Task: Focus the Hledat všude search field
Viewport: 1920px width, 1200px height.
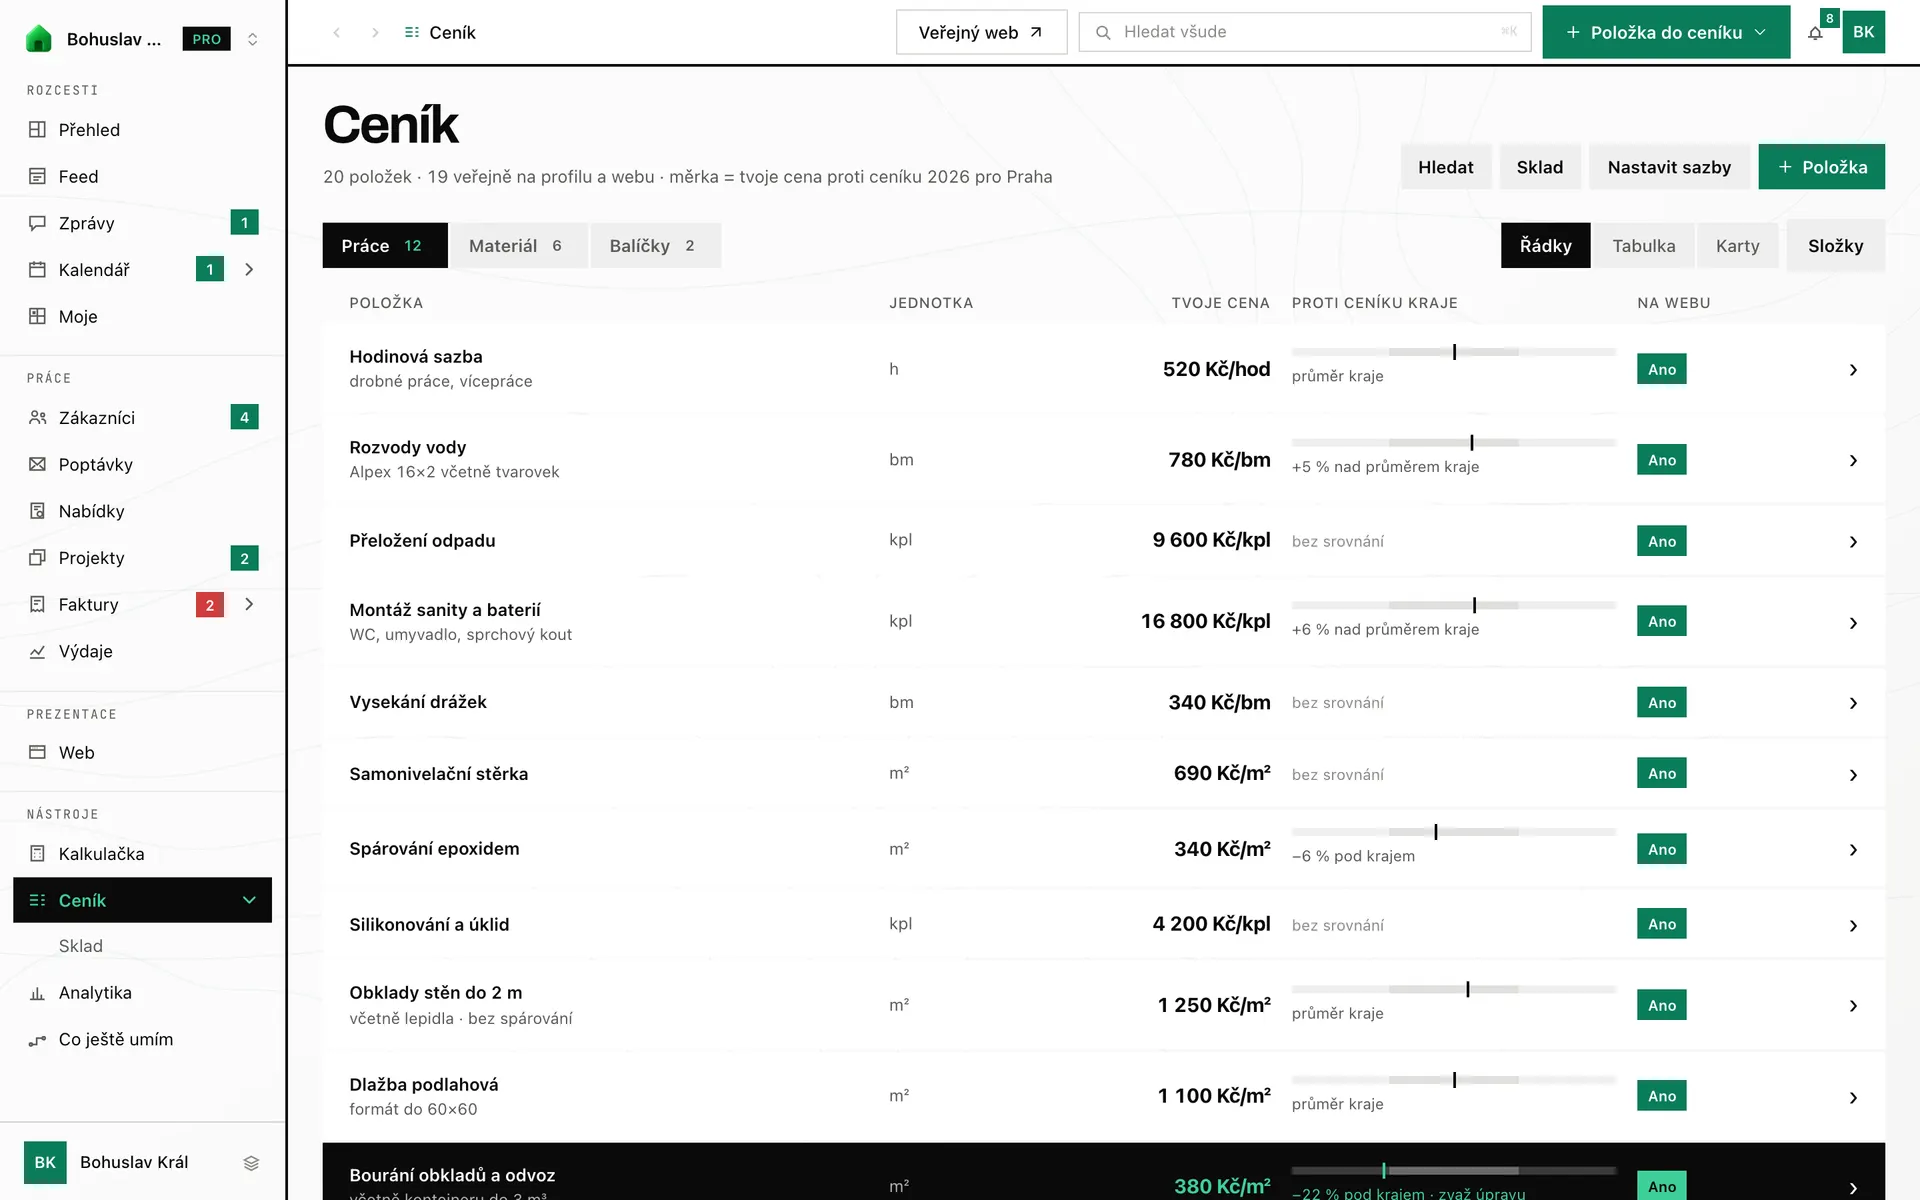Action: pos(1304,32)
